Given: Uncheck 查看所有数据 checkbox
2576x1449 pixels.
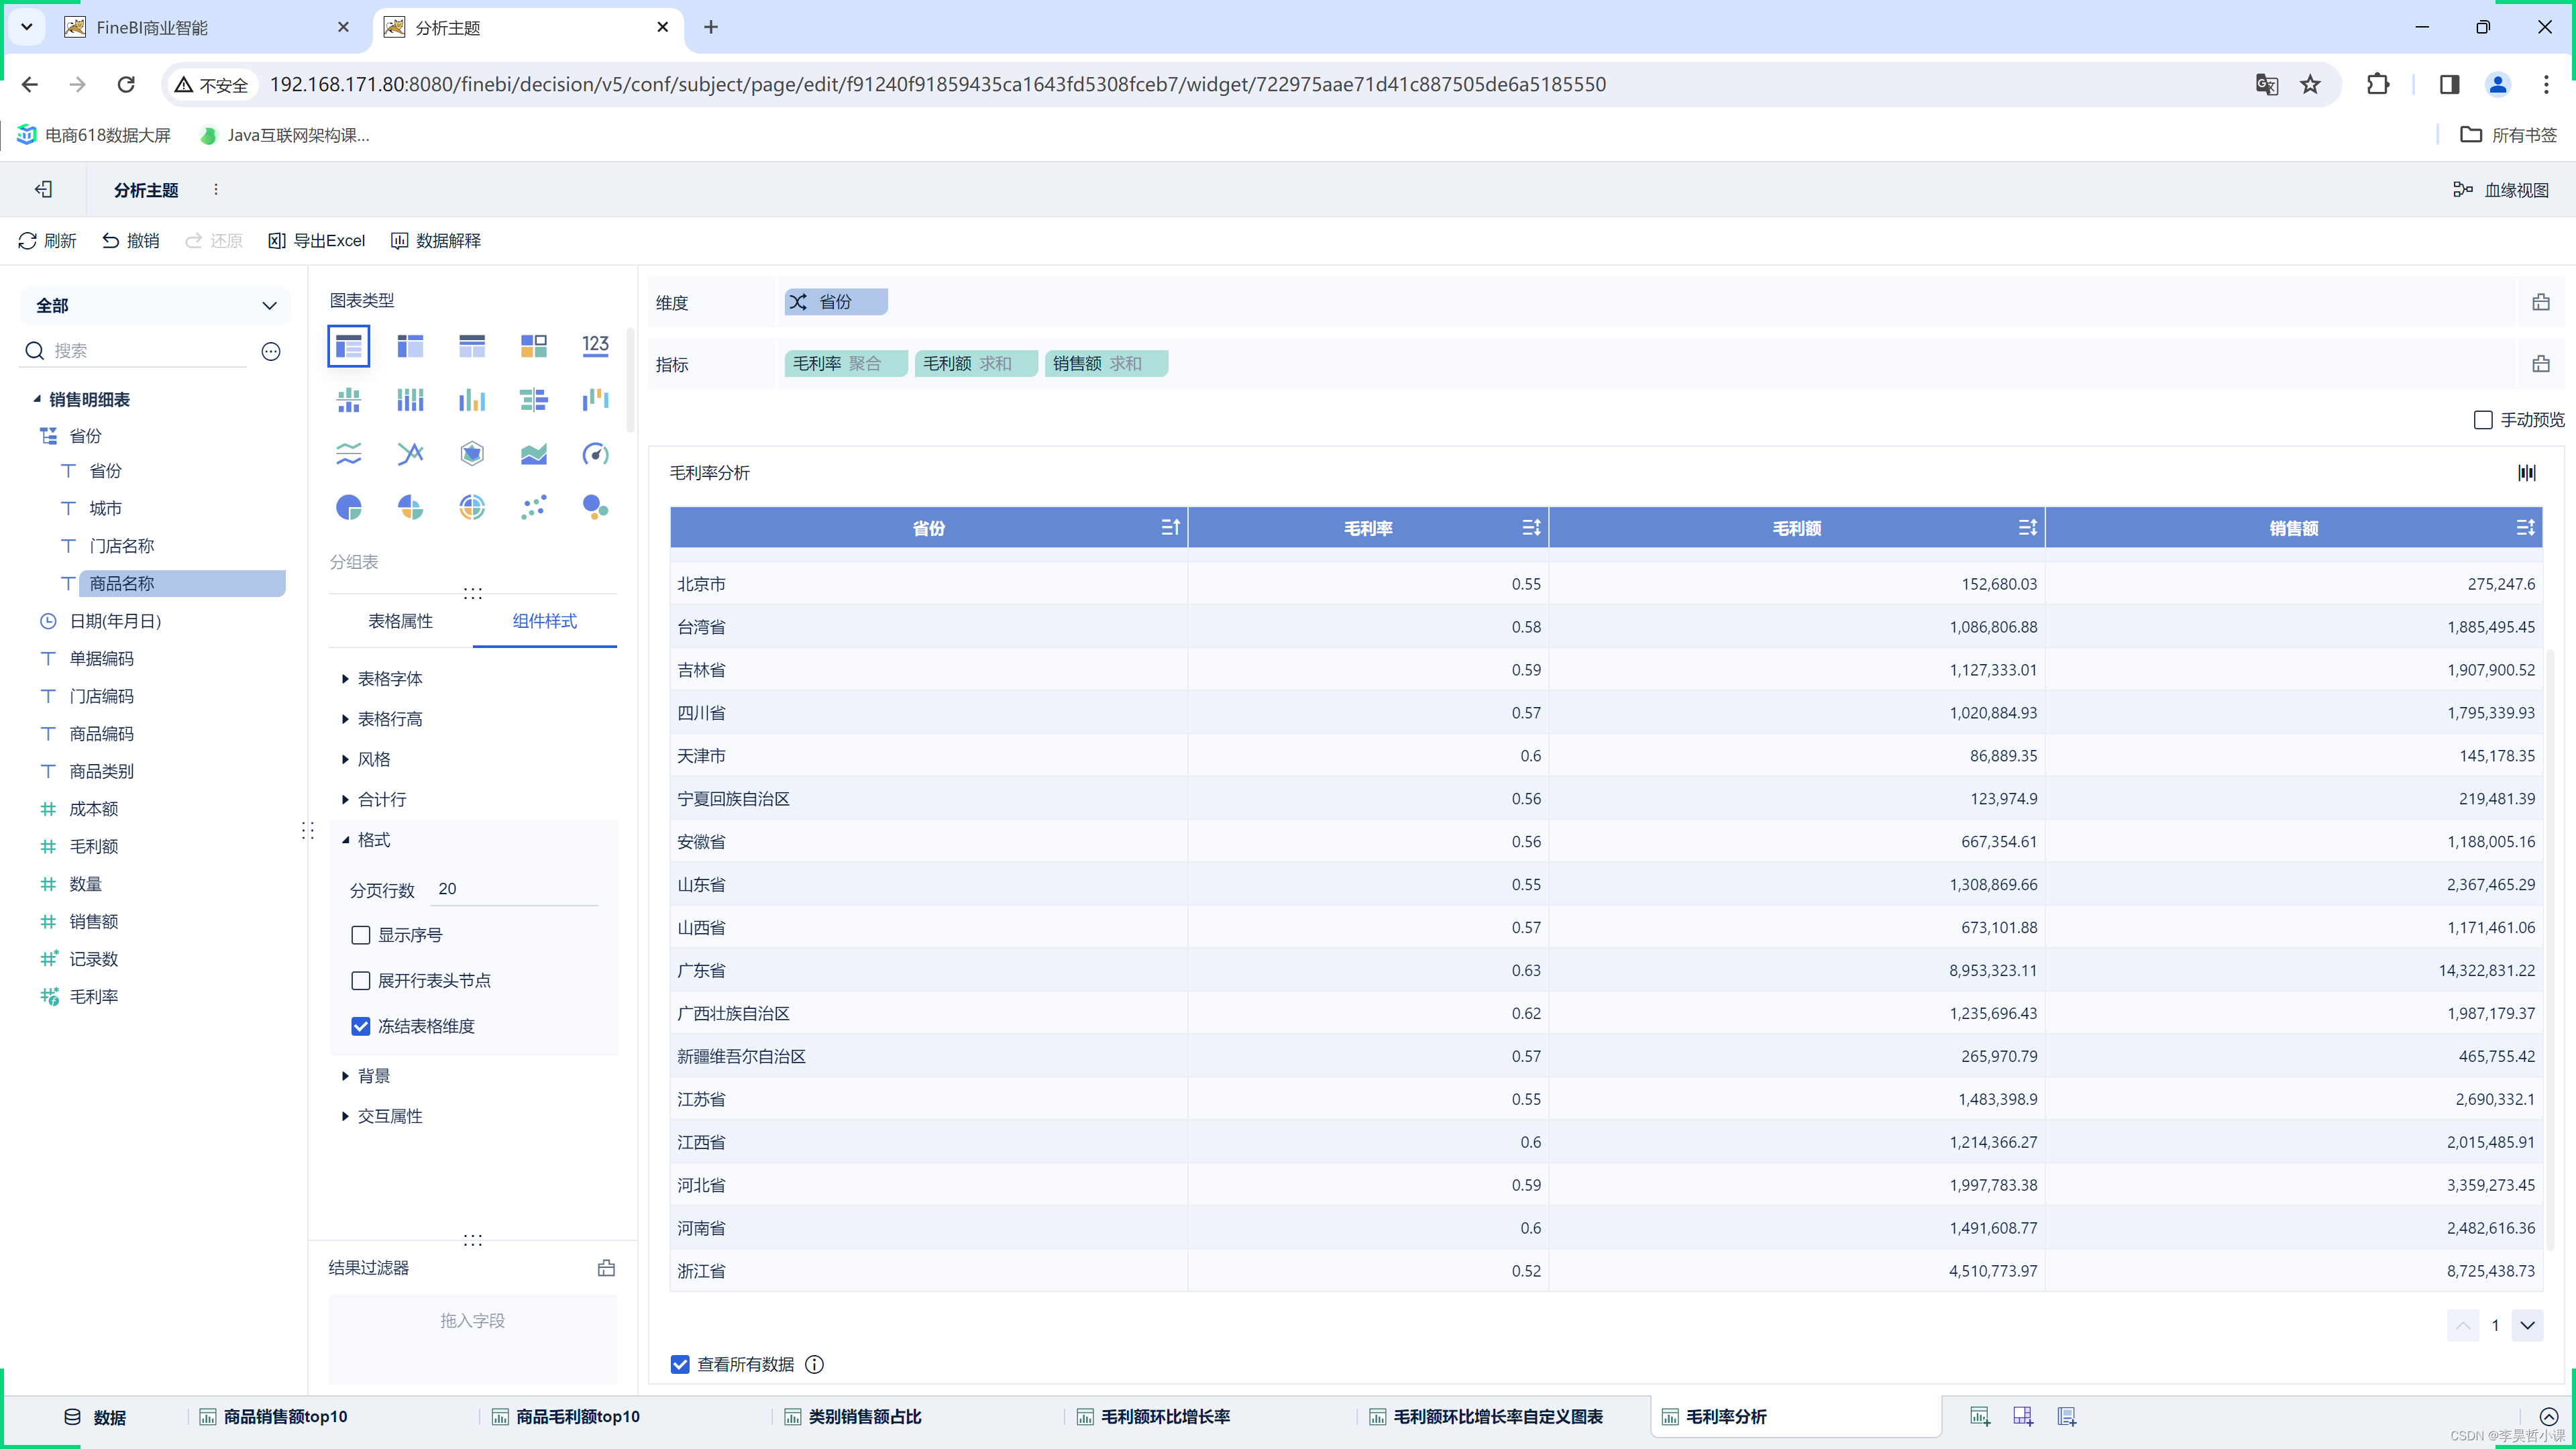Looking at the screenshot, I should pos(680,1364).
